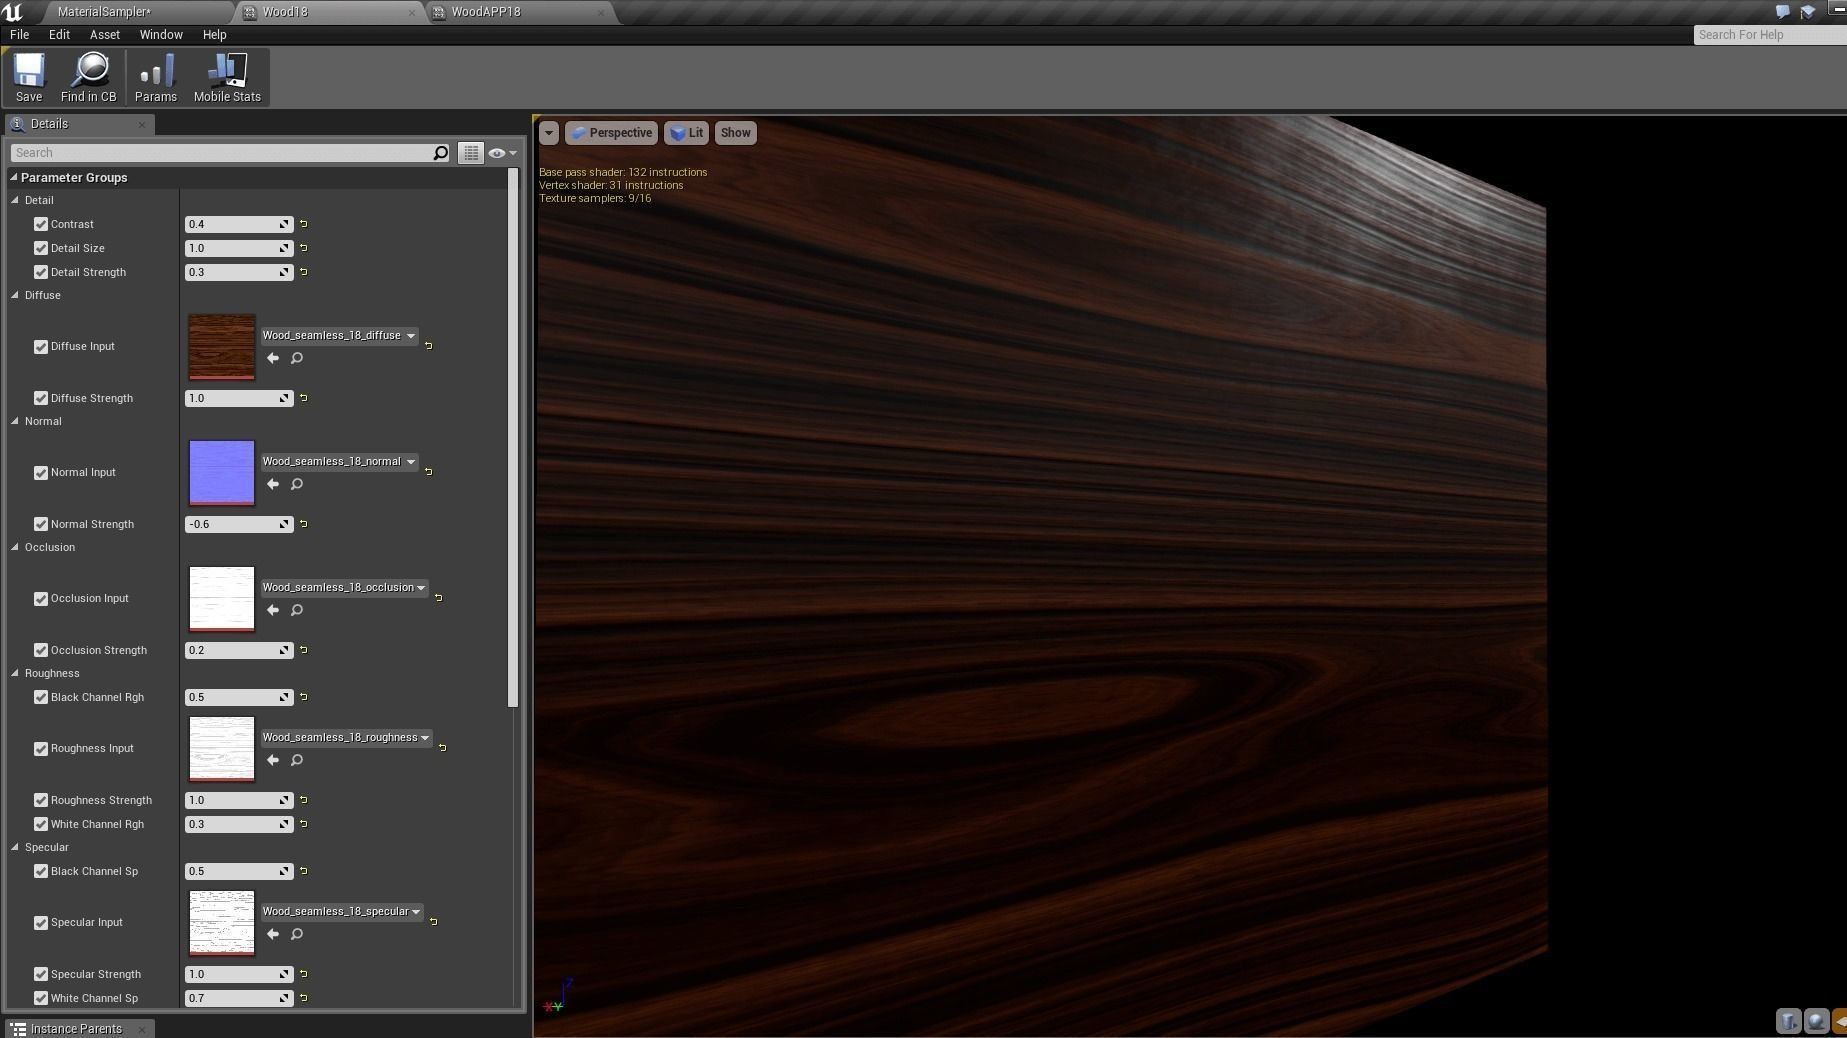The image size is (1847, 1038).
Task: Toggle the Occlusion Strength override checkbox
Action: [41, 650]
